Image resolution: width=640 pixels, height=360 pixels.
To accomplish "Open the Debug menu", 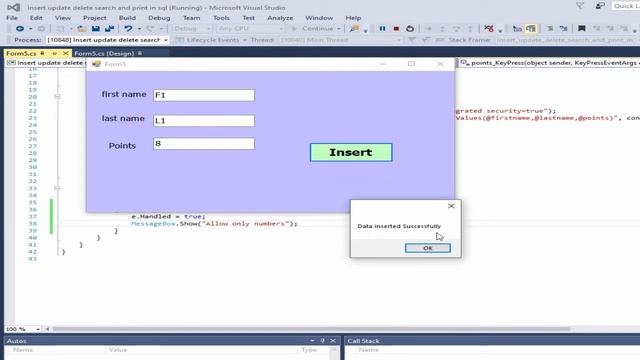I will pyautogui.click(x=159, y=18).
